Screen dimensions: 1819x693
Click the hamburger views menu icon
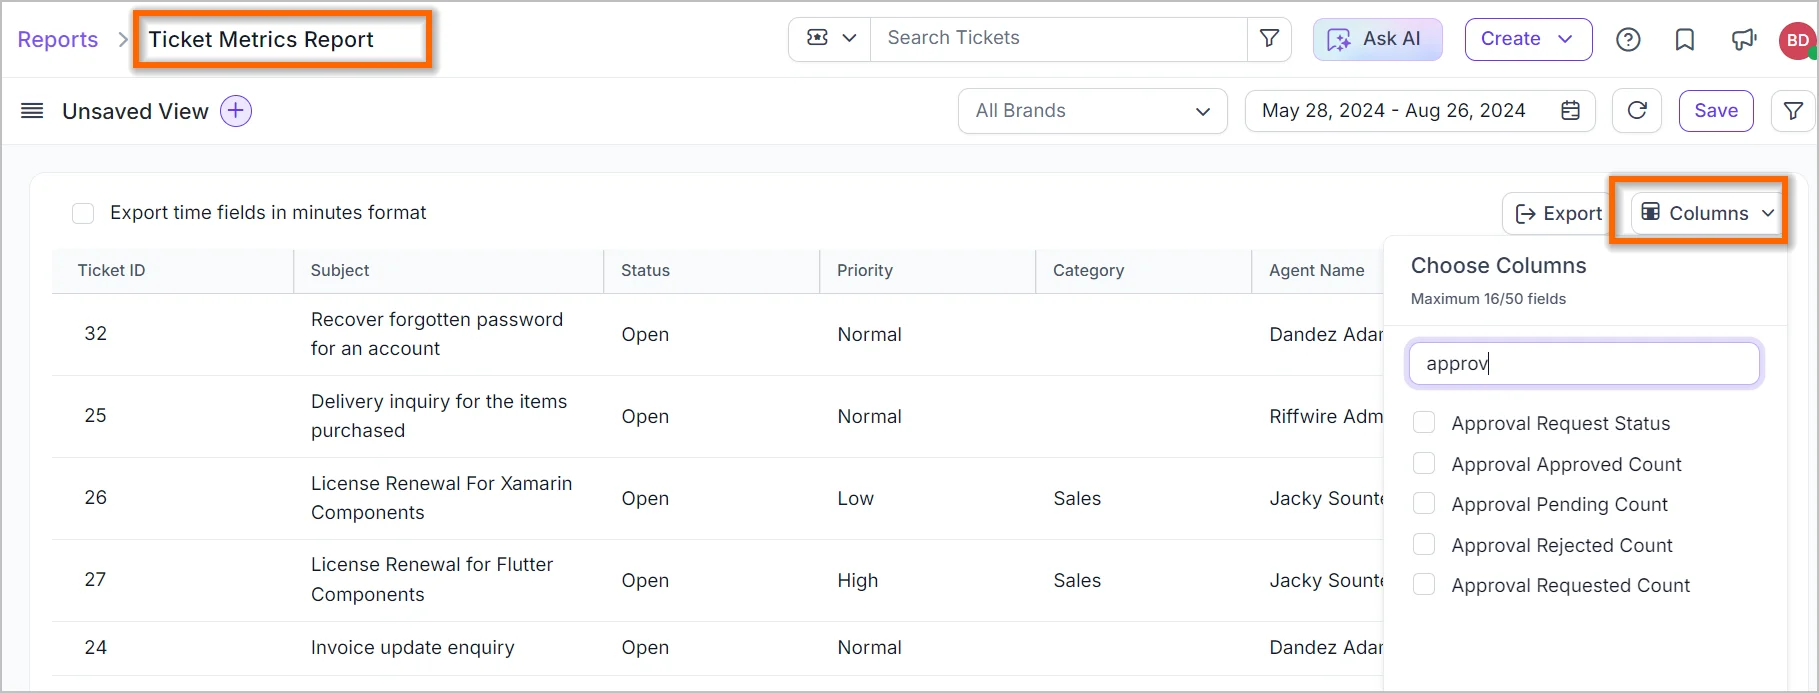32,111
